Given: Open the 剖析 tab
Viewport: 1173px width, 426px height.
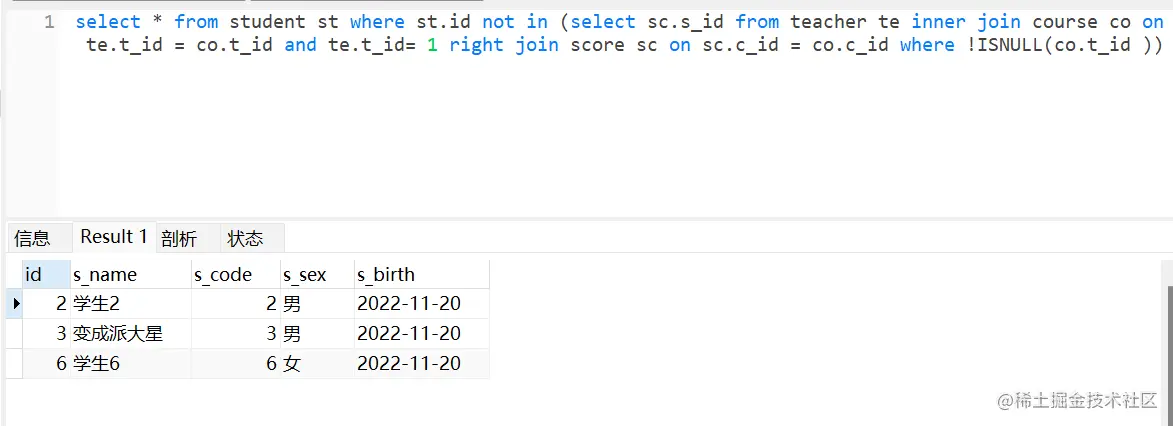Looking at the screenshot, I should [179, 238].
